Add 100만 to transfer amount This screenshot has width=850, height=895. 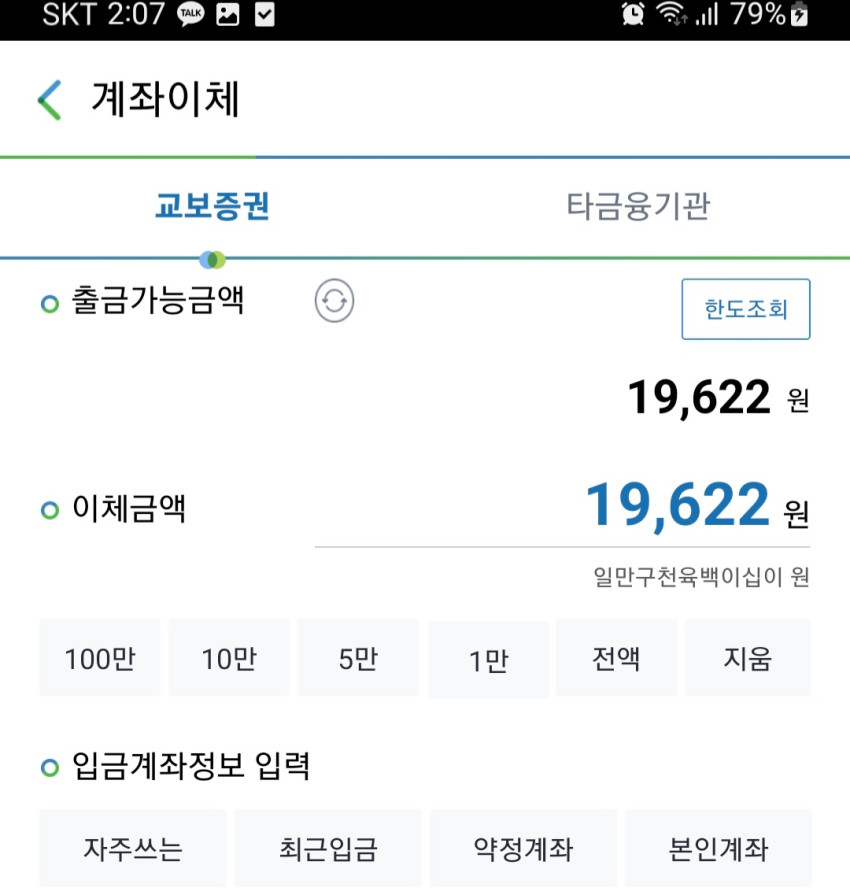[x=100, y=658]
